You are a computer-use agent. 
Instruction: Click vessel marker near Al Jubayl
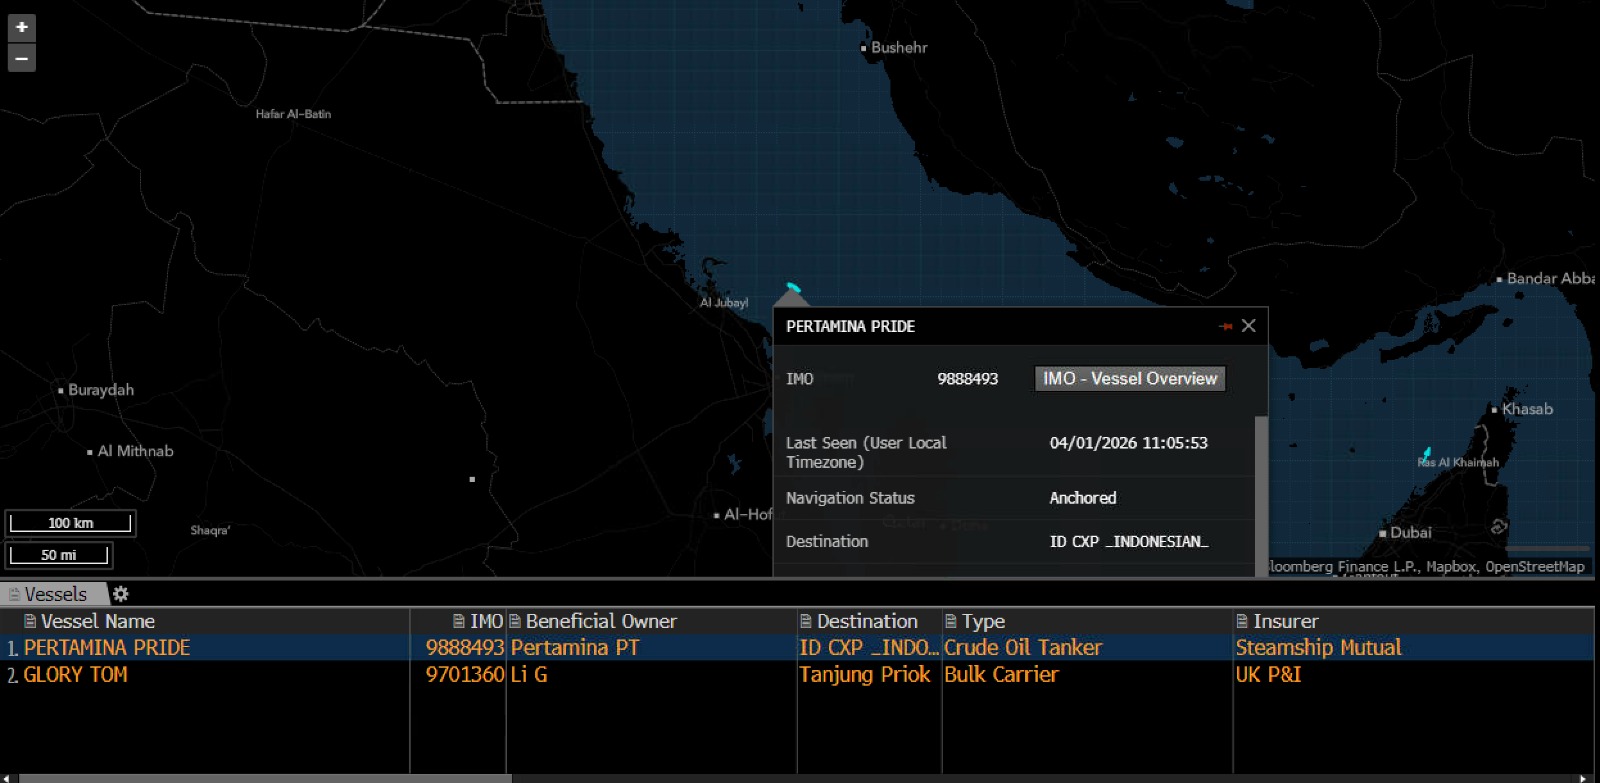point(793,288)
